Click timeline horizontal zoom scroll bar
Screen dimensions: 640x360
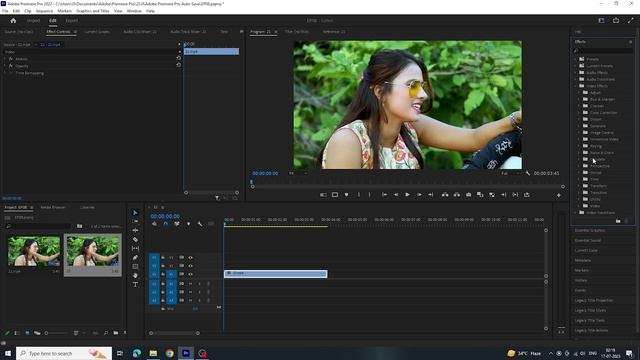pyautogui.click(x=174, y=333)
